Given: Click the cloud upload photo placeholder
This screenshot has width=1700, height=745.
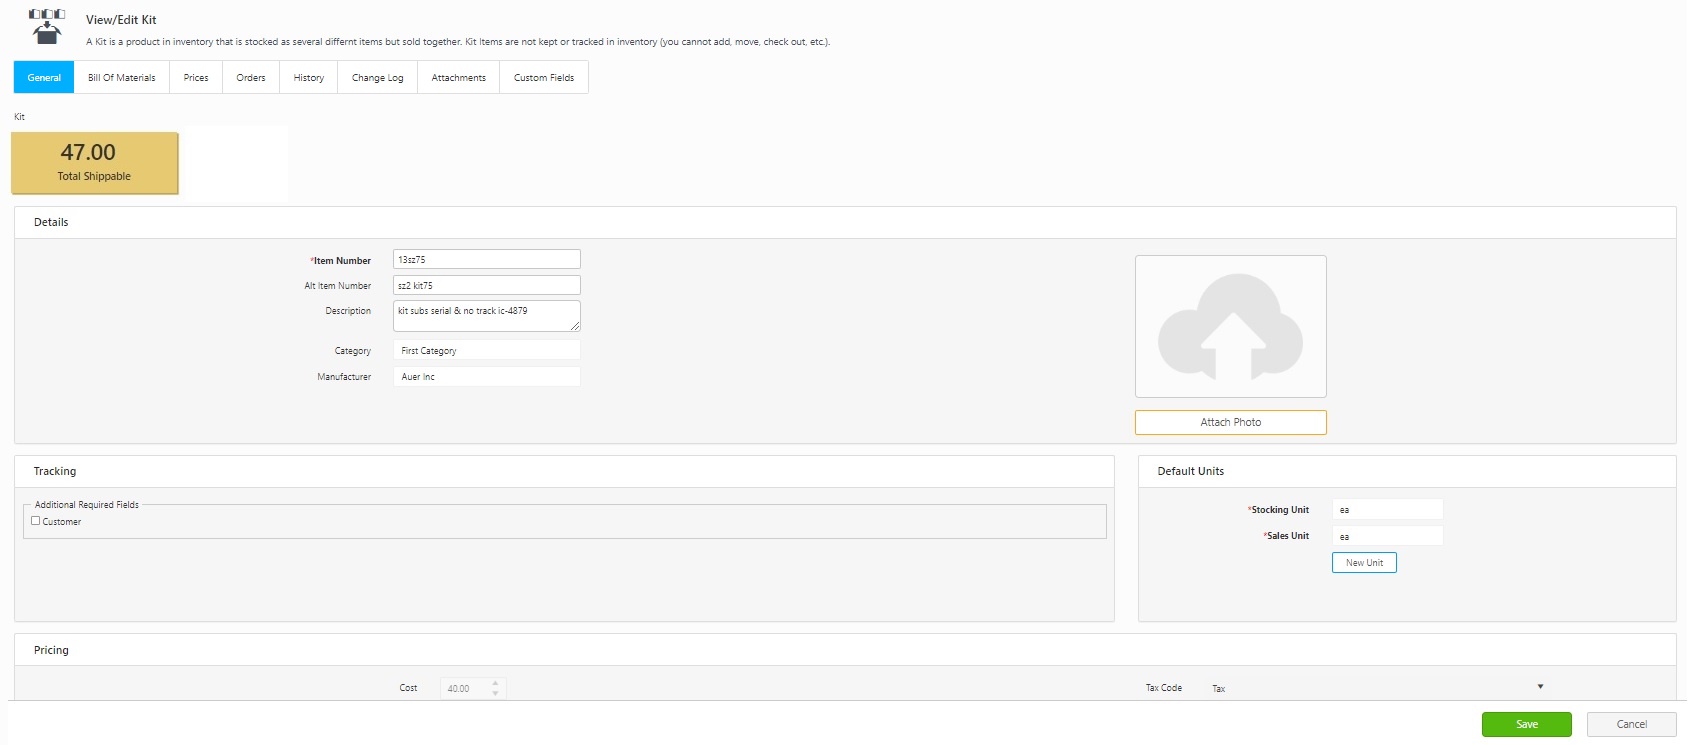Looking at the screenshot, I should tap(1230, 327).
